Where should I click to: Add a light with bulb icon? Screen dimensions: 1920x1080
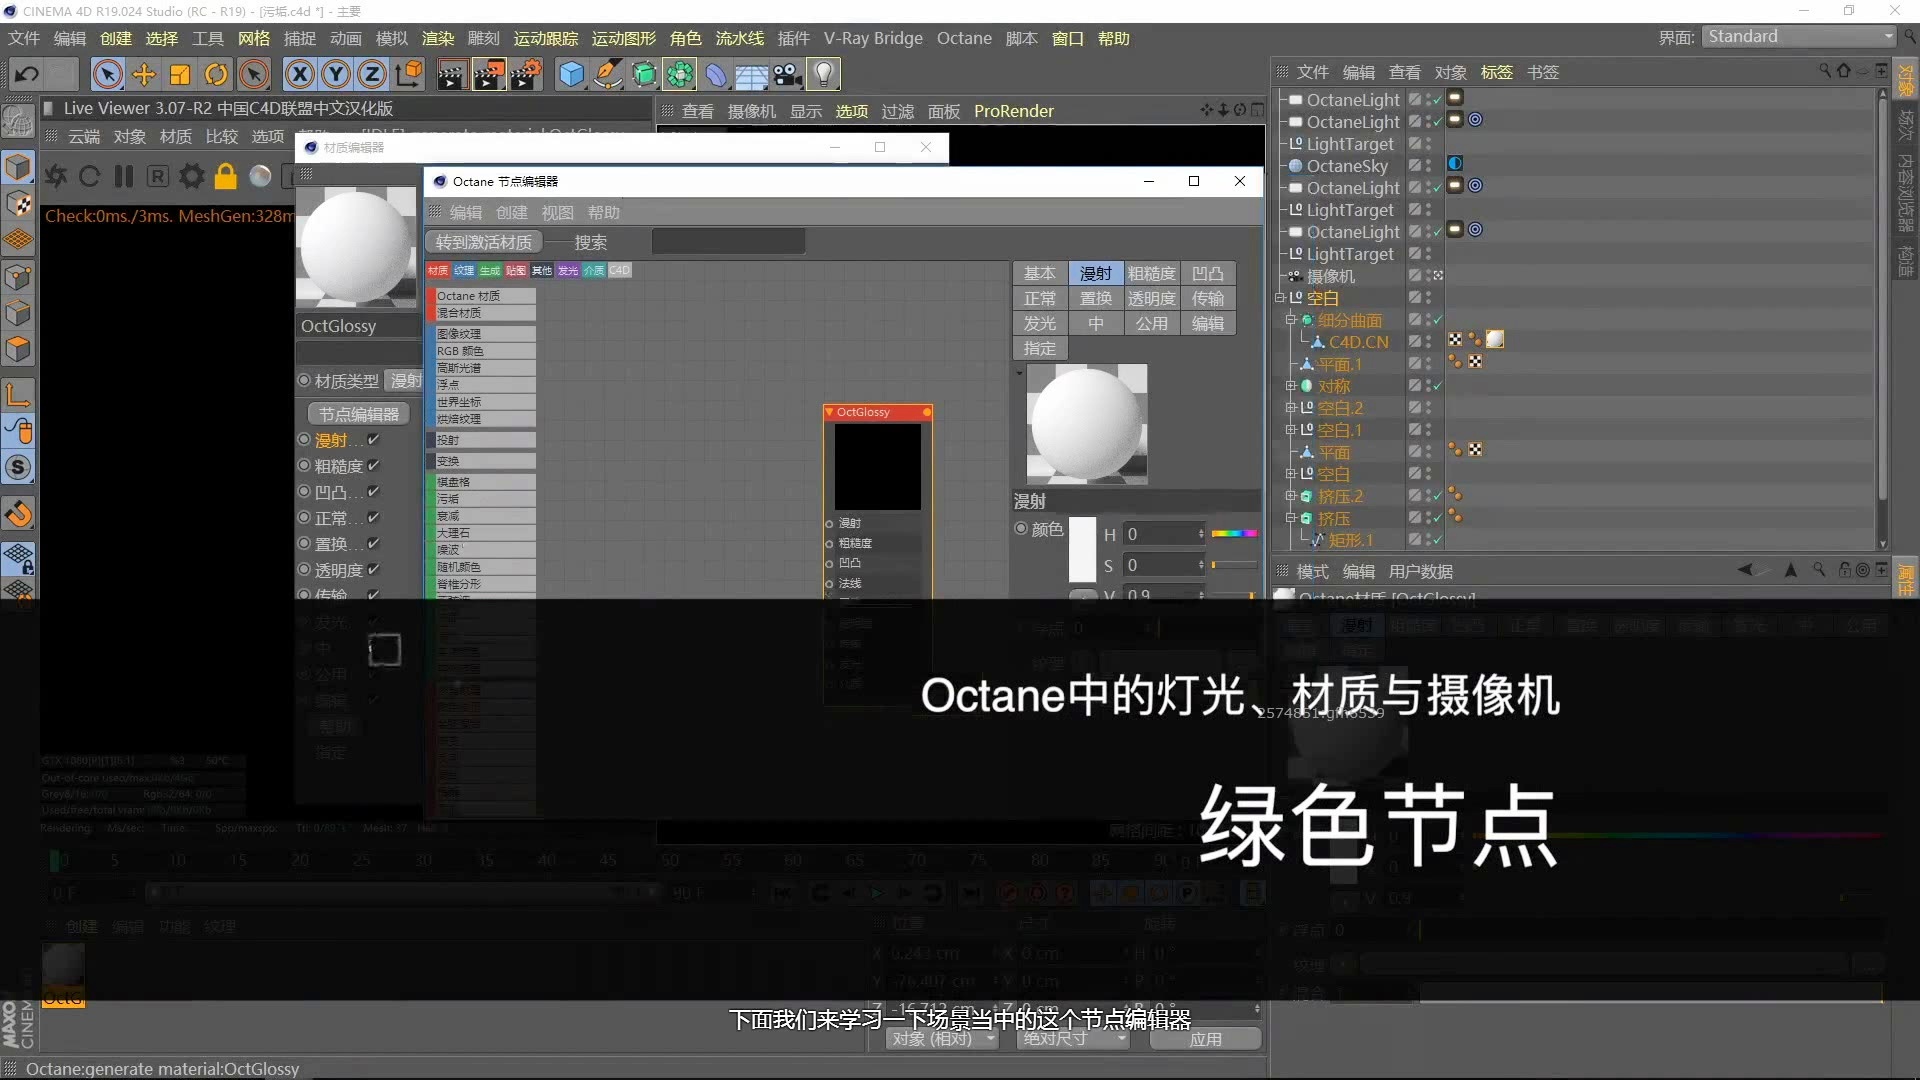[x=824, y=74]
